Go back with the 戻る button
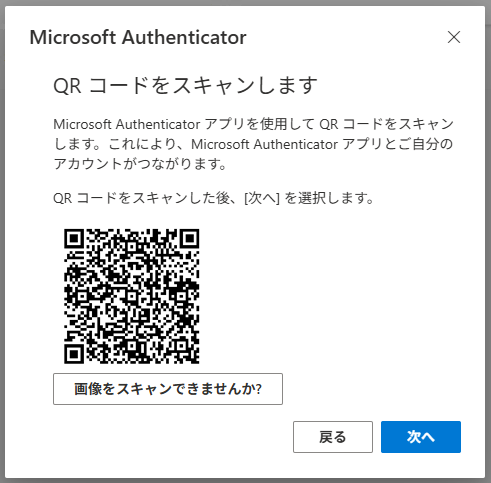 click(333, 437)
